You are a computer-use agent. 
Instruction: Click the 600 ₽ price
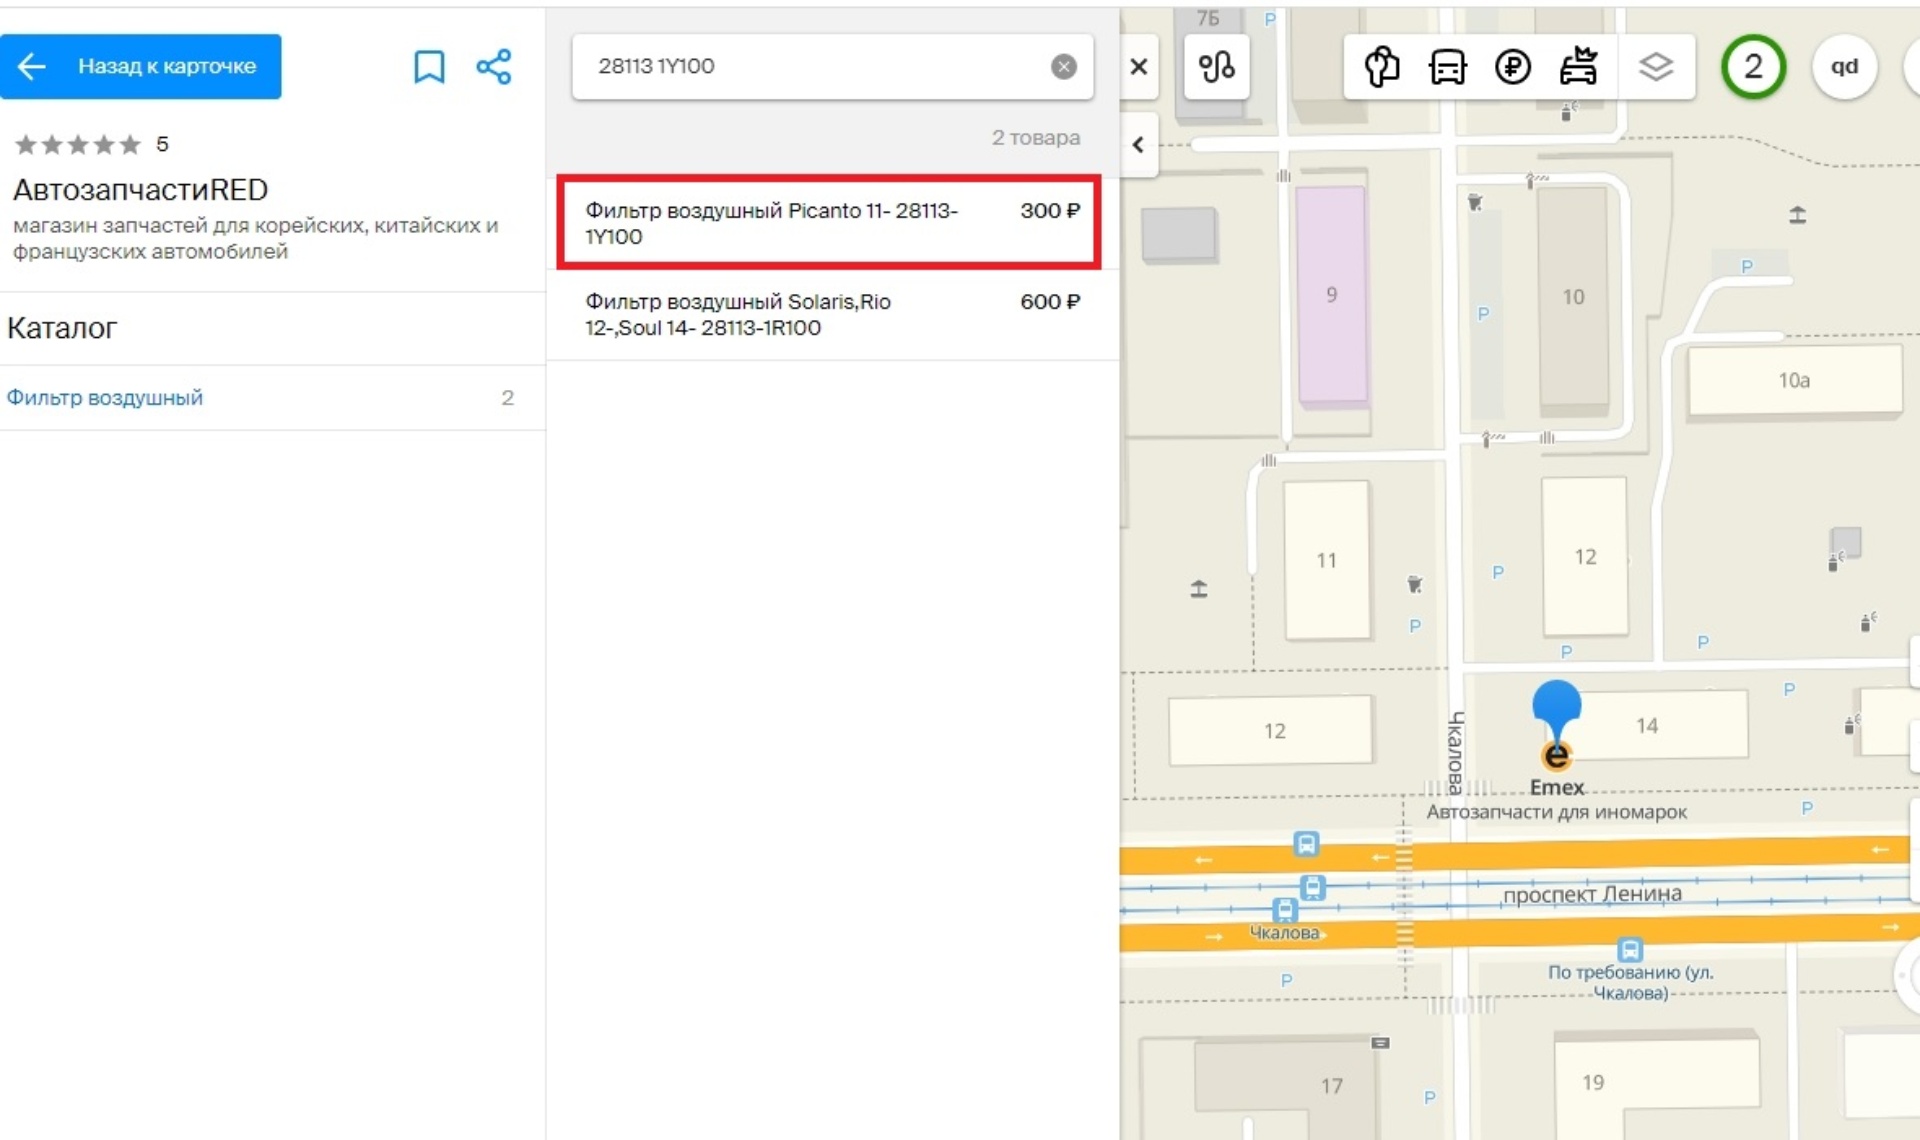click(x=1049, y=302)
